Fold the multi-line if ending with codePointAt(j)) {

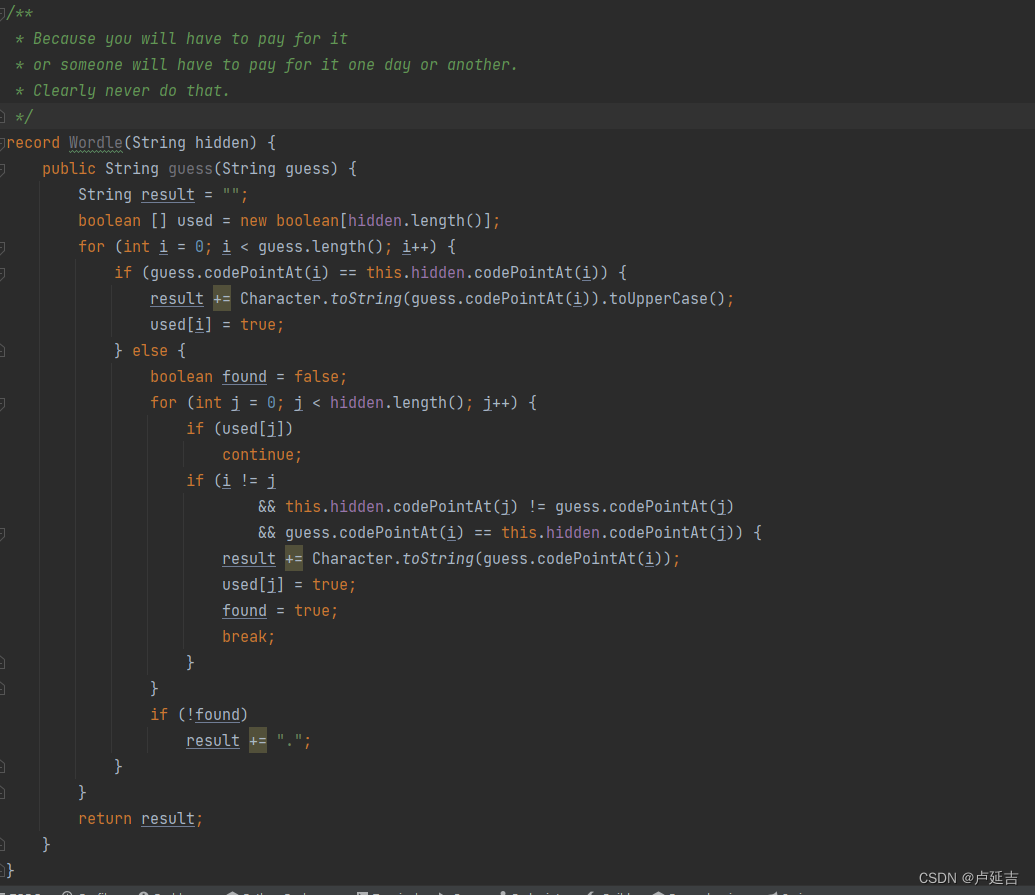3,533
